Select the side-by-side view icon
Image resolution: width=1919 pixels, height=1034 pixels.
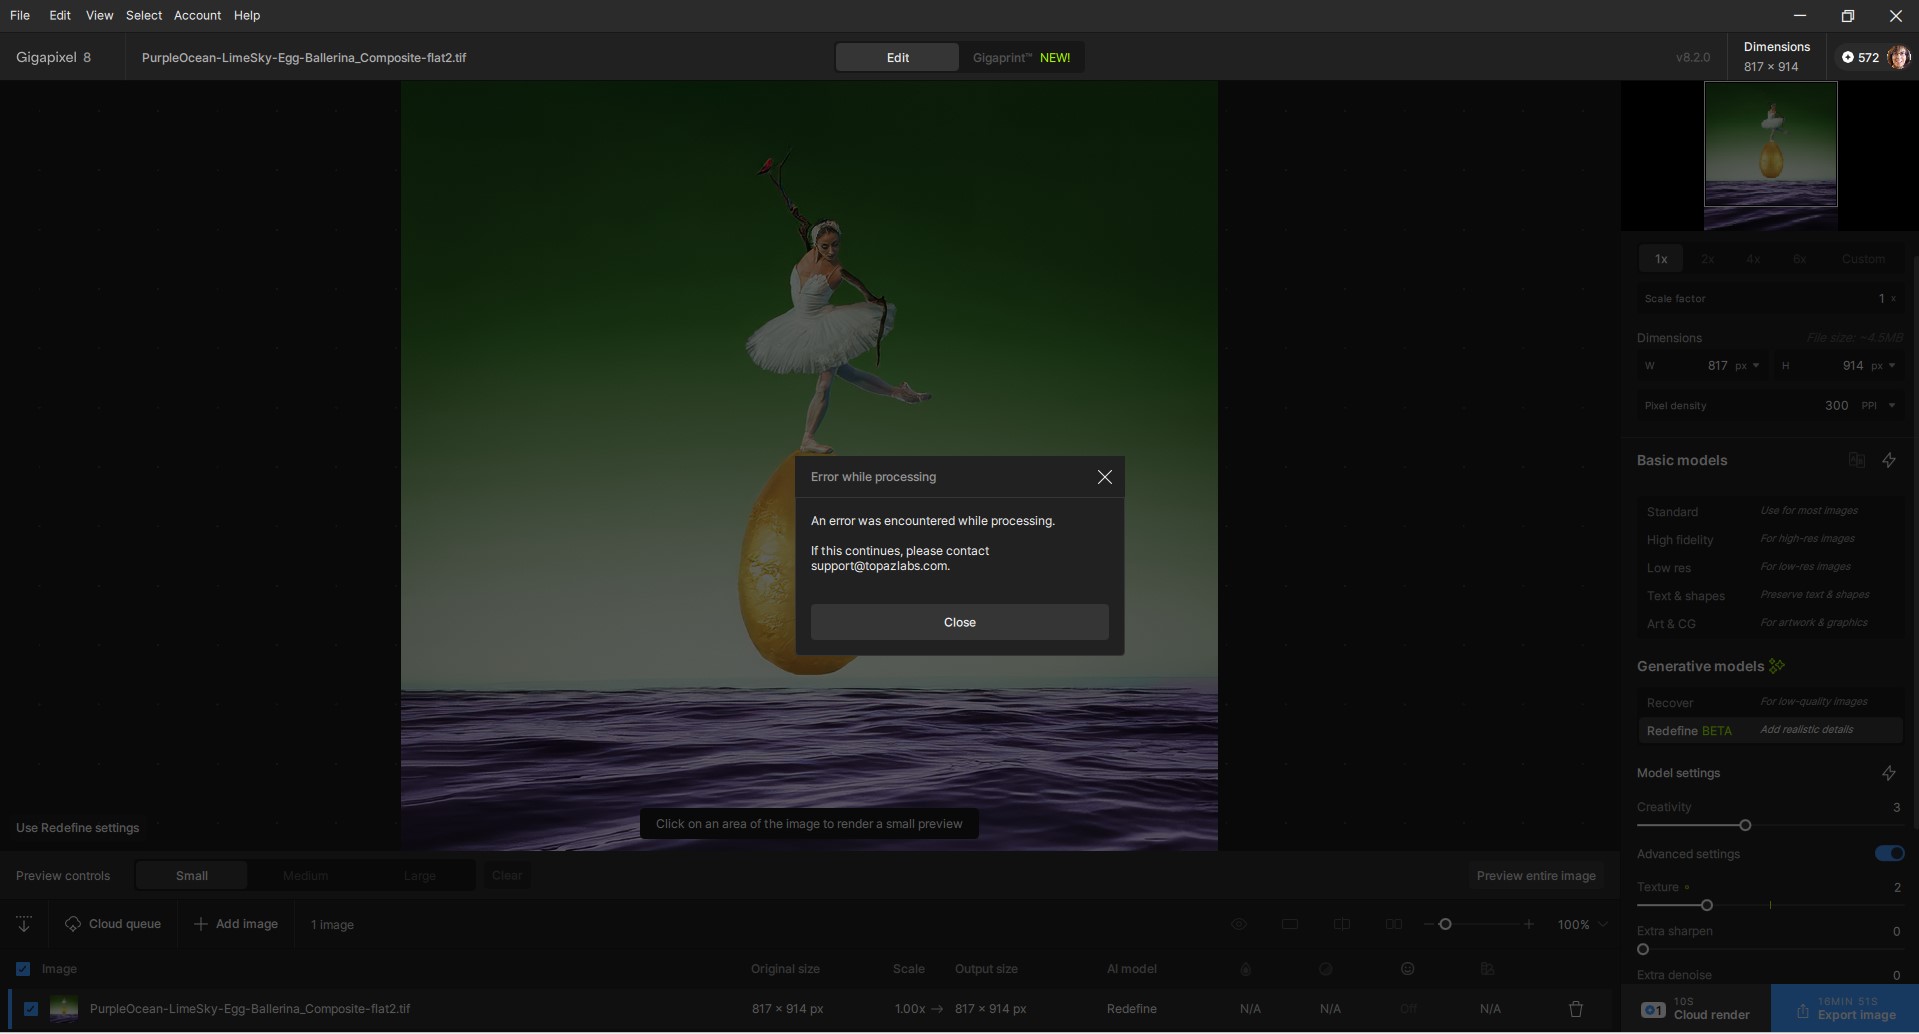tap(1394, 924)
